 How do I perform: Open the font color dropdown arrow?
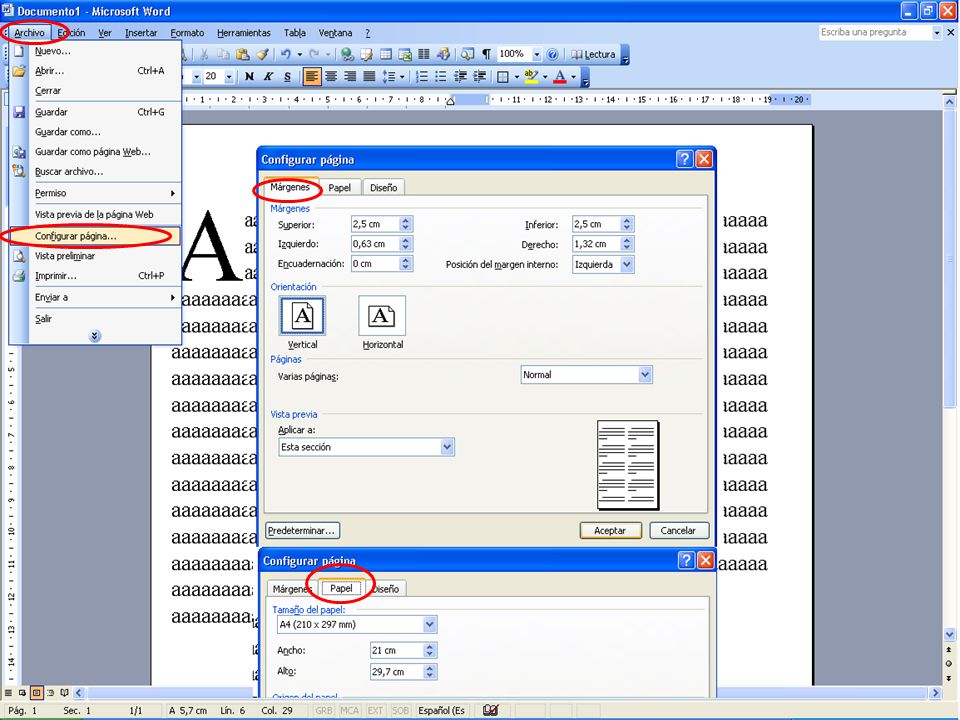[574, 77]
